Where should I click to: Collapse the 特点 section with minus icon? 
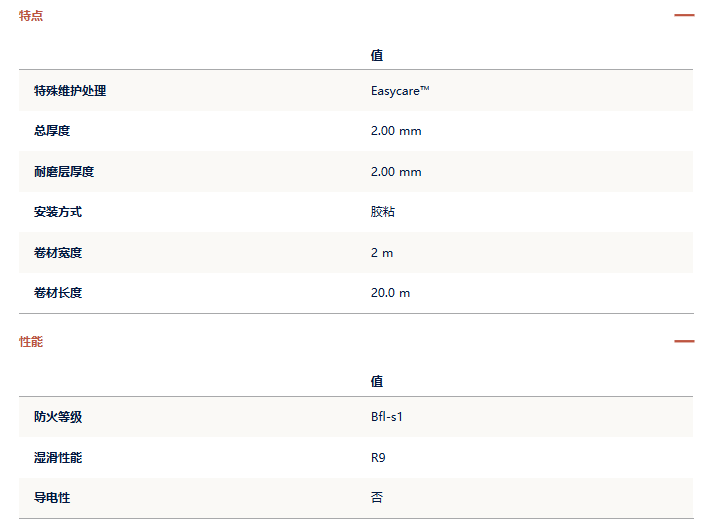684,15
